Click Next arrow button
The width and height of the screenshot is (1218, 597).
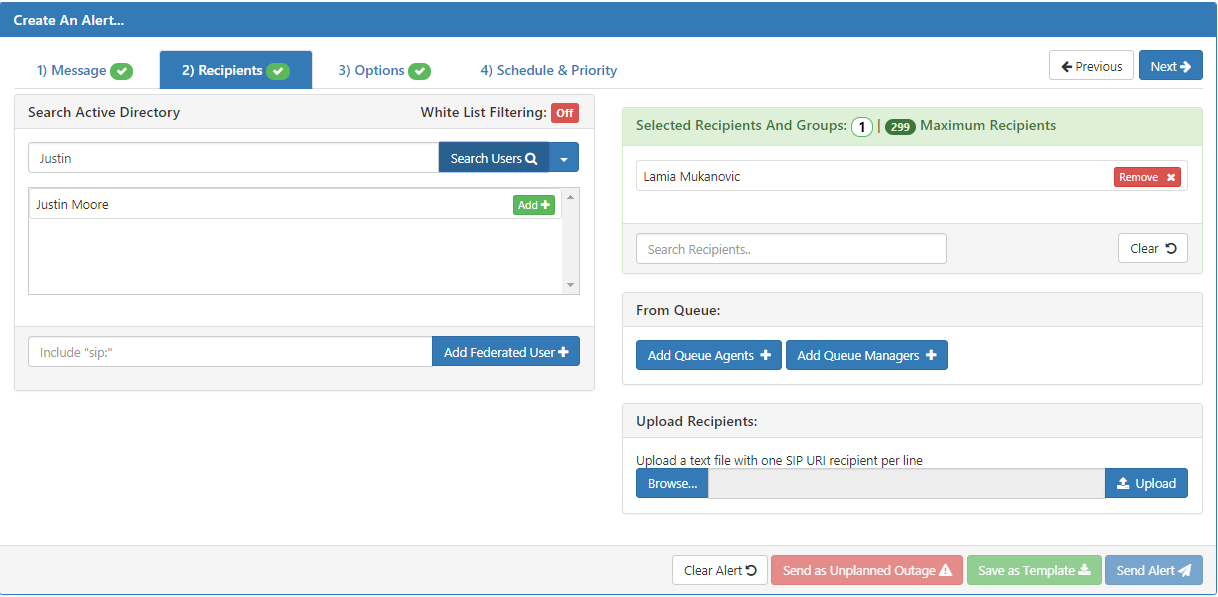coord(1171,66)
